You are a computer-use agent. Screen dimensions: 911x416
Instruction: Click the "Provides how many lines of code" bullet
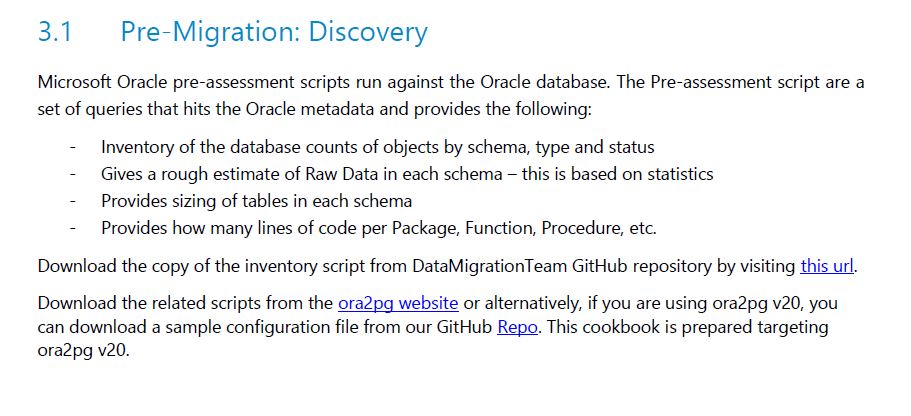point(379,228)
